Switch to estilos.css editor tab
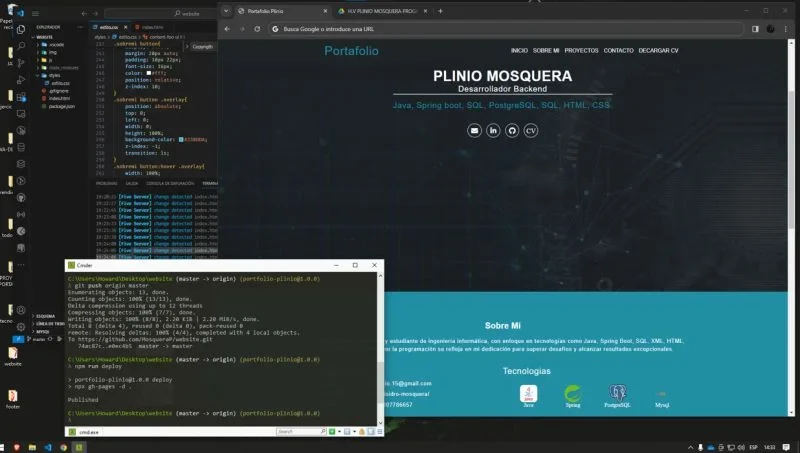The height and width of the screenshot is (453, 800). (x=109, y=27)
